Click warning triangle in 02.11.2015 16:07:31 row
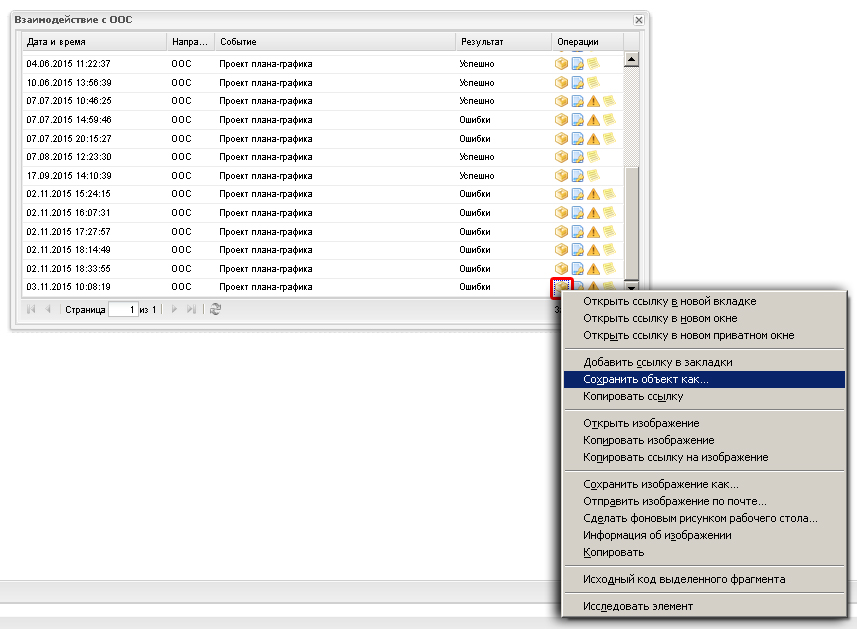Viewport: 857px width, 629px height. pos(593,213)
